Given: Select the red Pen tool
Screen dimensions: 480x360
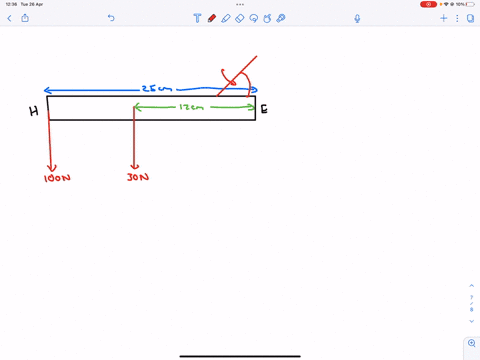Looking at the screenshot, I should pyautogui.click(x=212, y=18).
